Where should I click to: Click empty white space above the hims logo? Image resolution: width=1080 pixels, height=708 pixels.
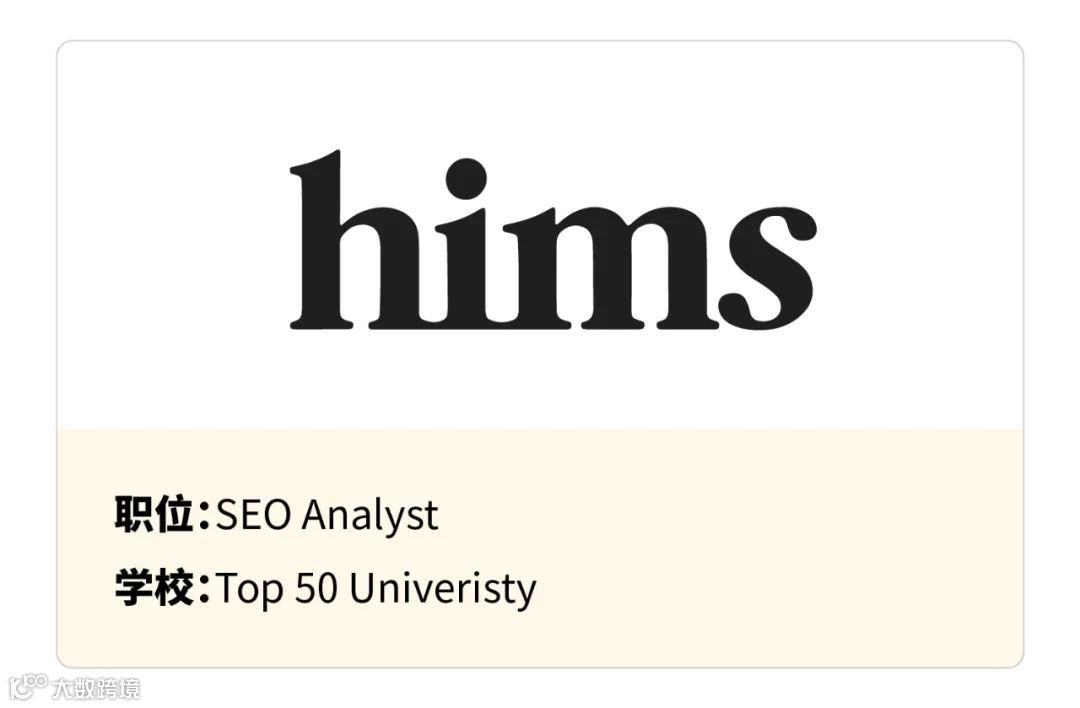540,90
